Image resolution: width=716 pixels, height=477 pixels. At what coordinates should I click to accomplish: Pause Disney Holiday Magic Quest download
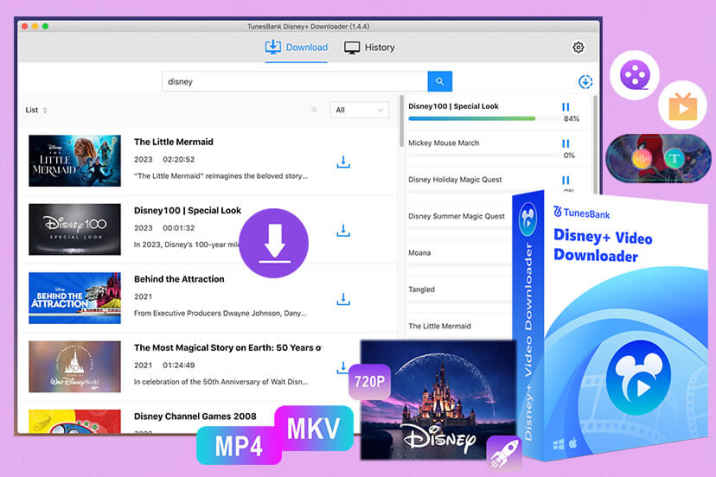(x=566, y=180)
